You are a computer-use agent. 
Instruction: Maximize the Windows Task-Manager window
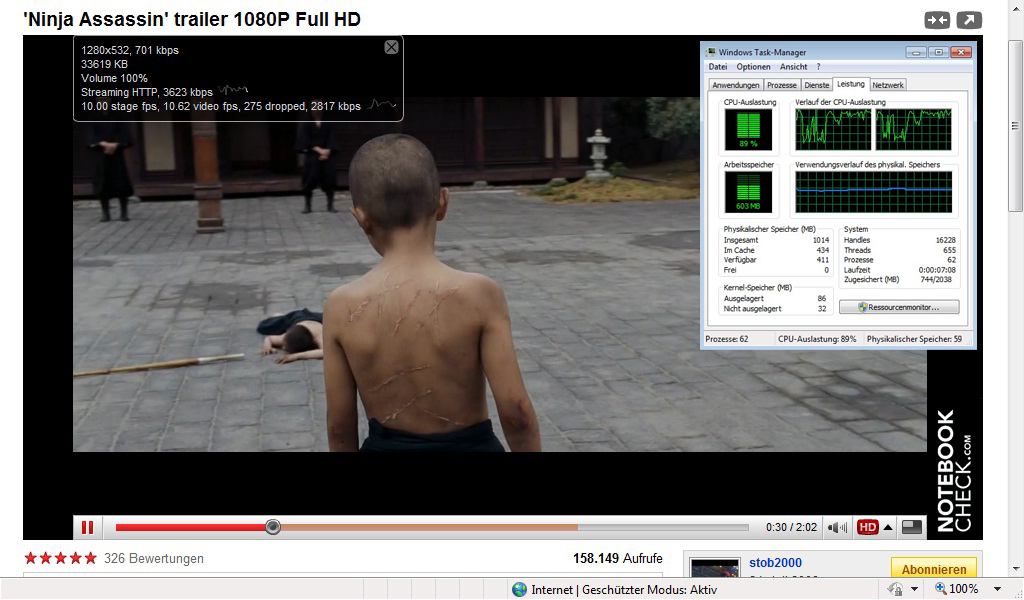(x=938, y=52)
